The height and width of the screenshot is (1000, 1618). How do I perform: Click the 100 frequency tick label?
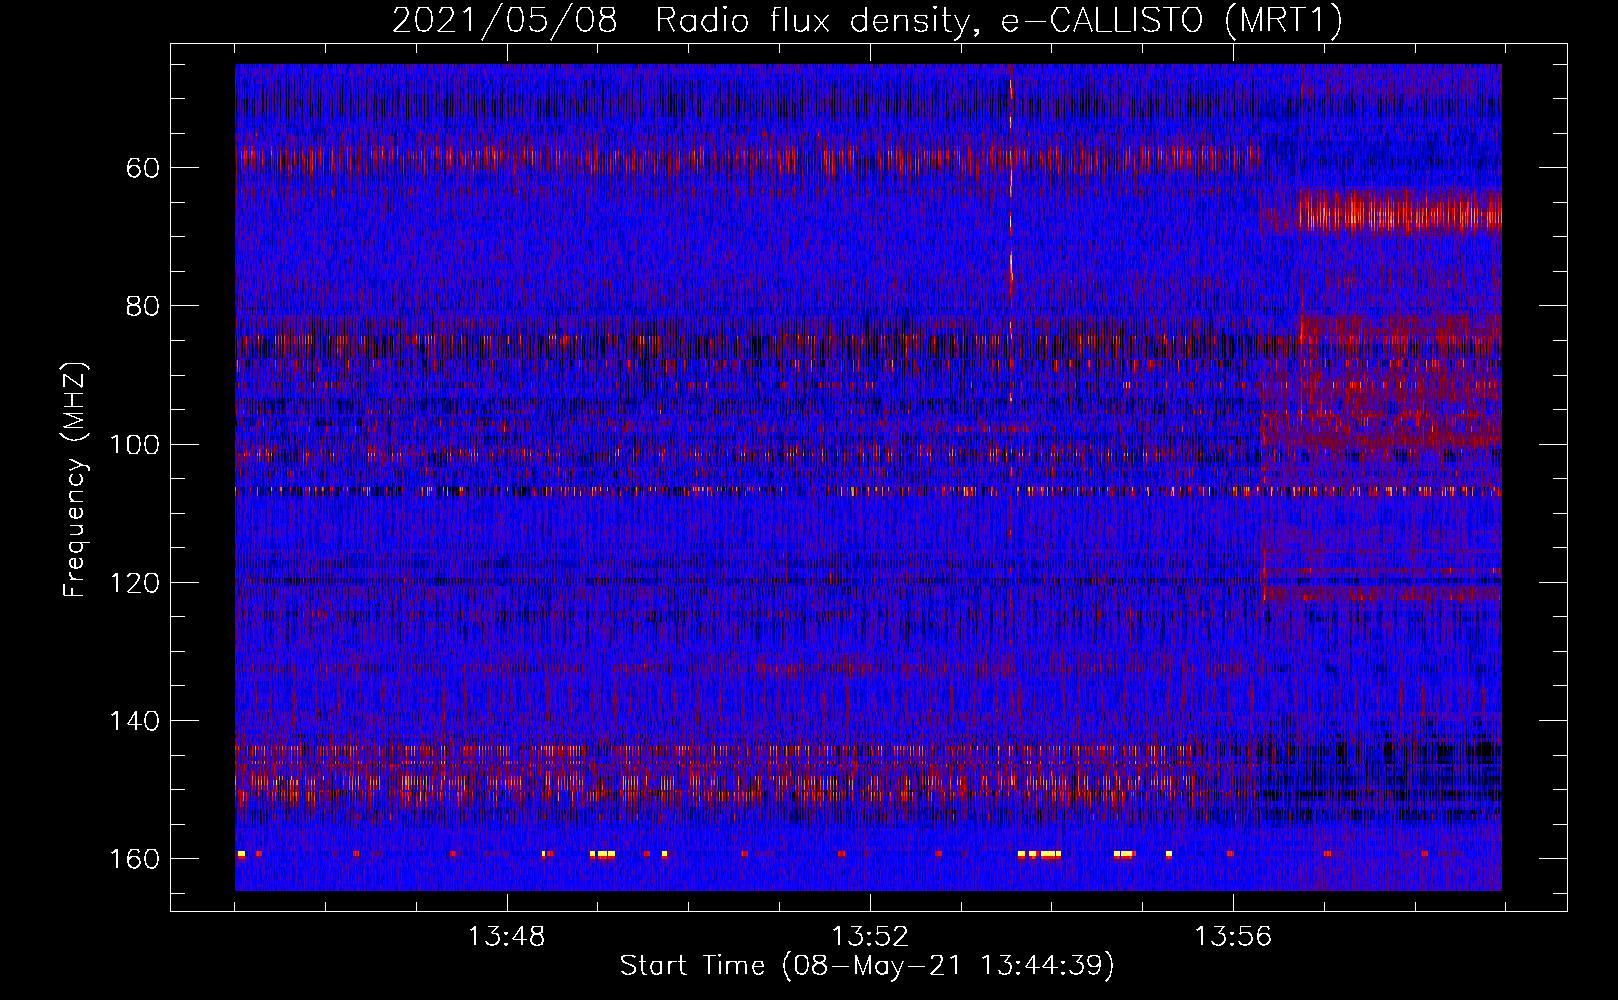(x=135, y=445)
